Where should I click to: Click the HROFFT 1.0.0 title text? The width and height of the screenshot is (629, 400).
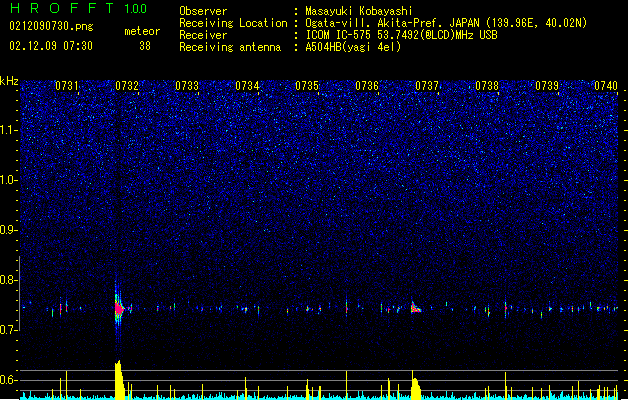tap(79, 8)
